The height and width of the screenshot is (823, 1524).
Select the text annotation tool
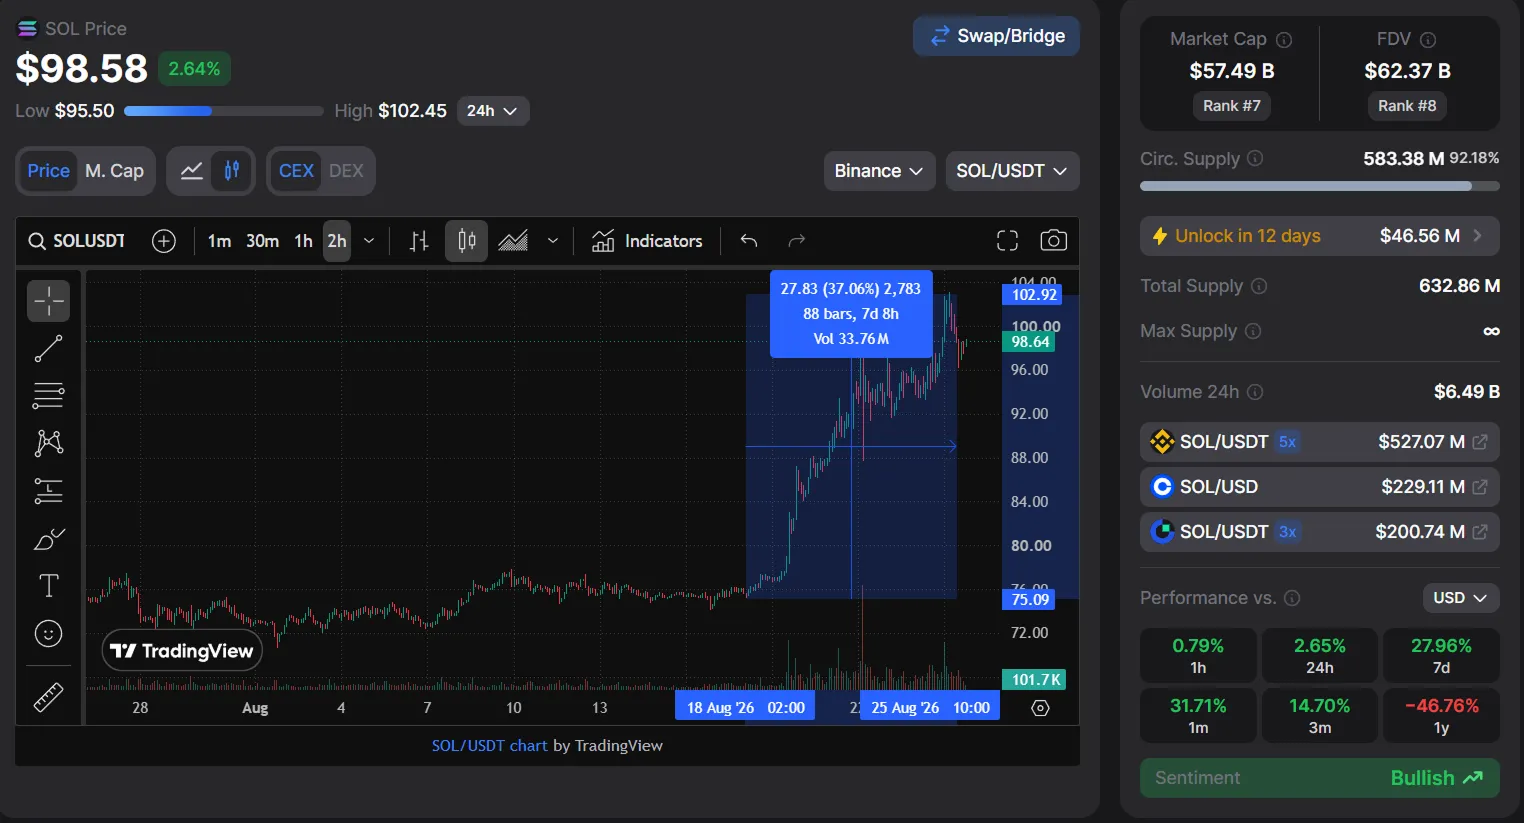(48, 586)
